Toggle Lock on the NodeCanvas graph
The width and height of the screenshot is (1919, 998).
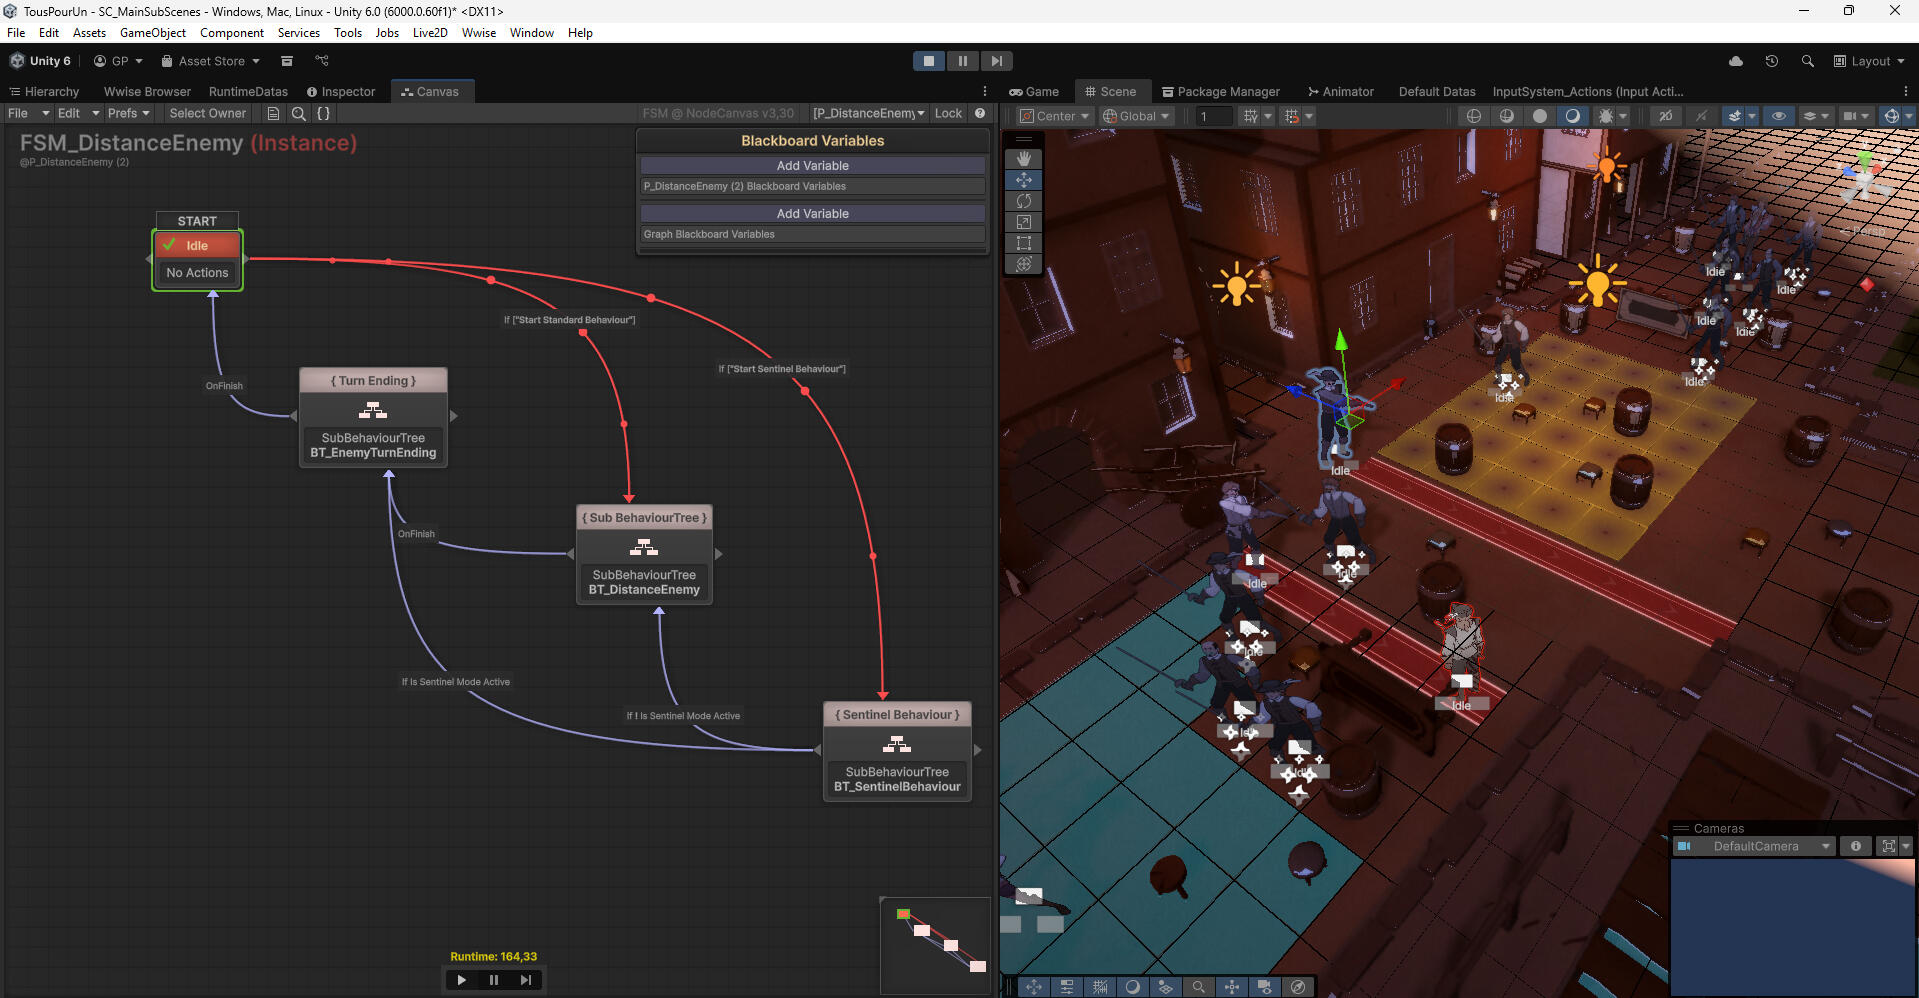point(947,114)
